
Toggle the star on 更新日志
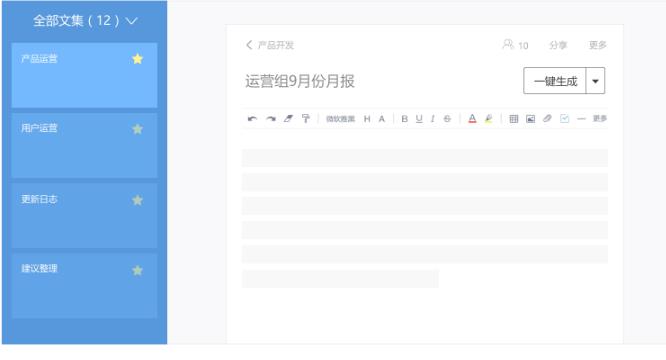pyautogui.click(x=137, y=200)
